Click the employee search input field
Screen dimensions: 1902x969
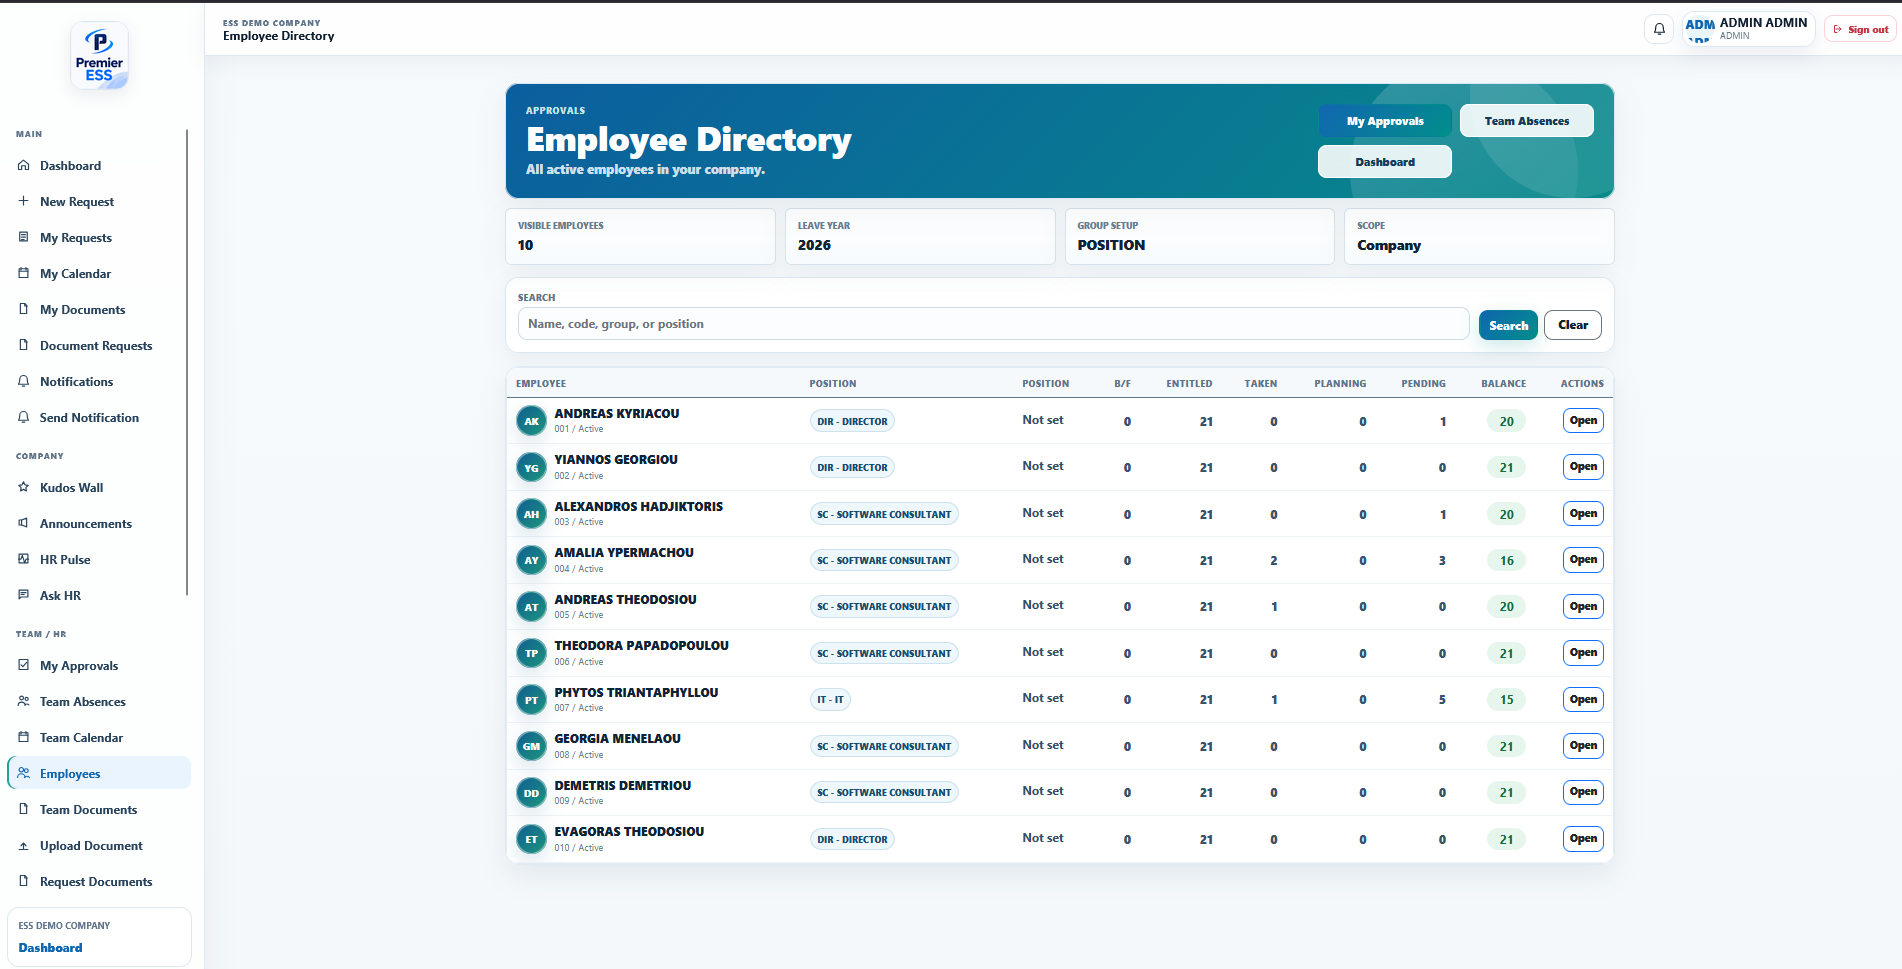click(x=993, y=324)
